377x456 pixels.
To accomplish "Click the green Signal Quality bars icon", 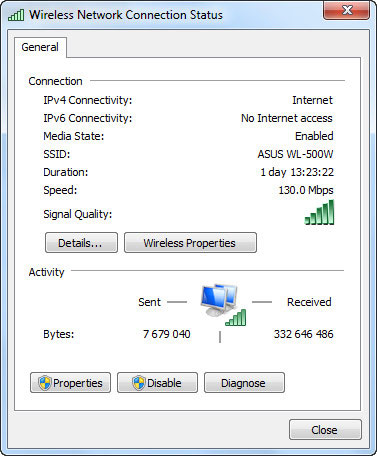I will click(x=319, y=212).
